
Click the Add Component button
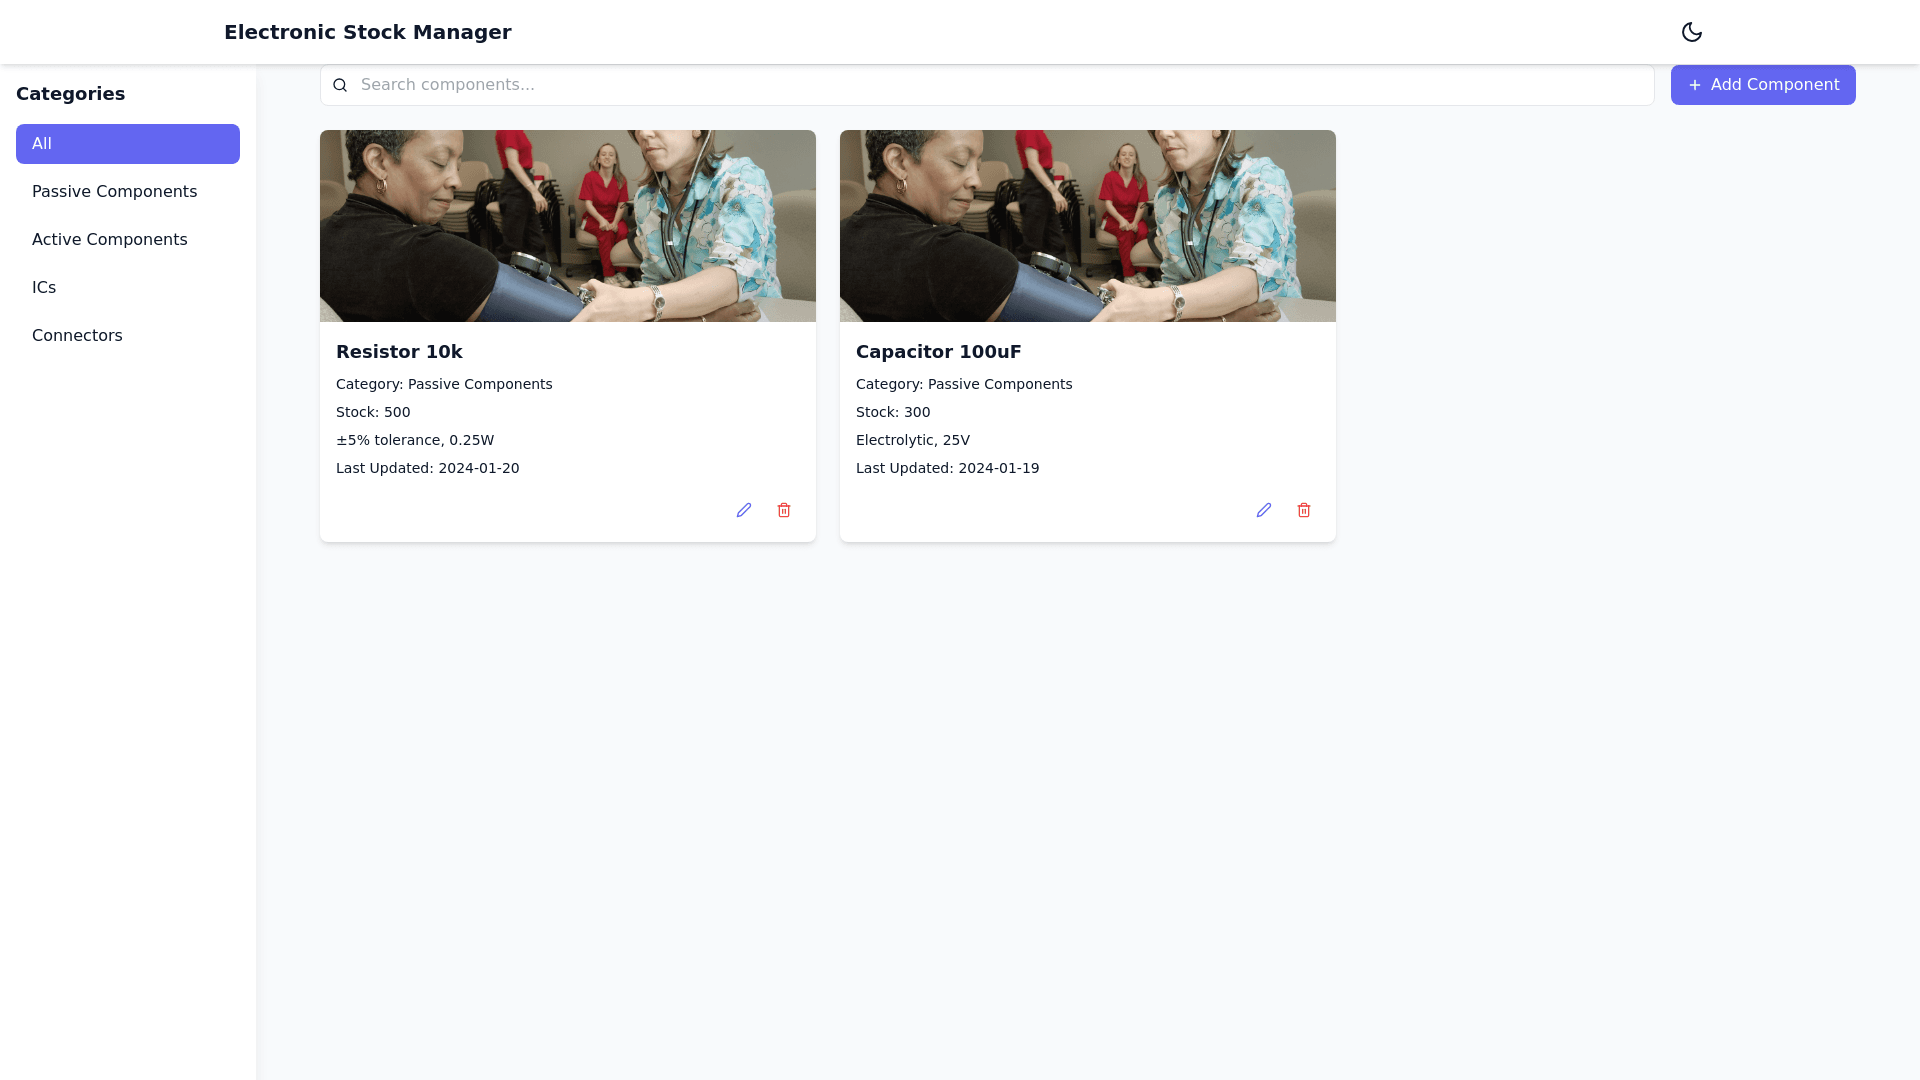pyautogui.click(x=1762, y=85)
